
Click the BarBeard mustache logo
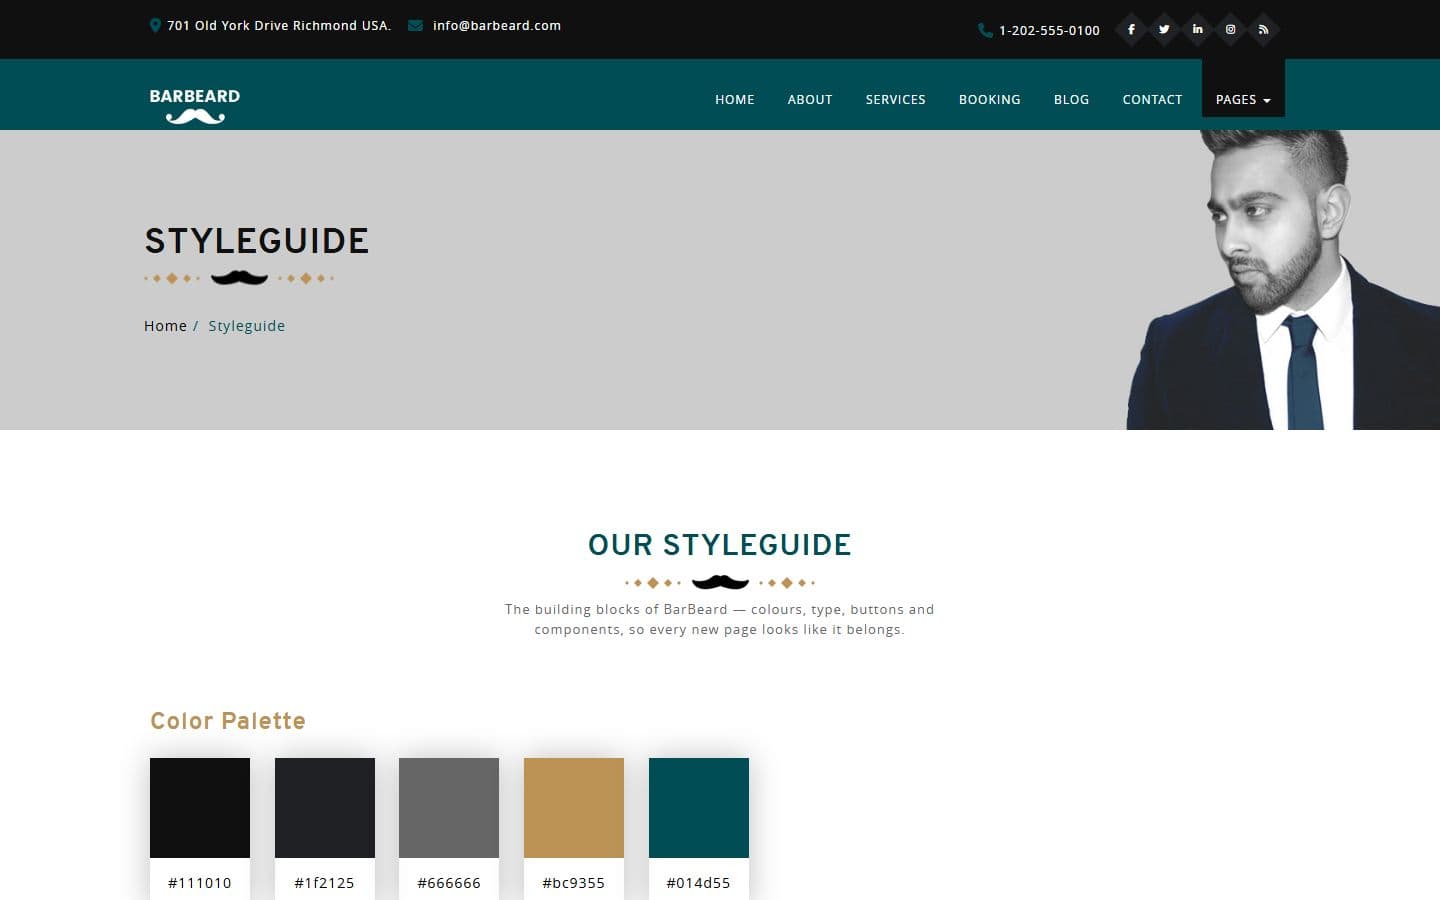(195, 105)
